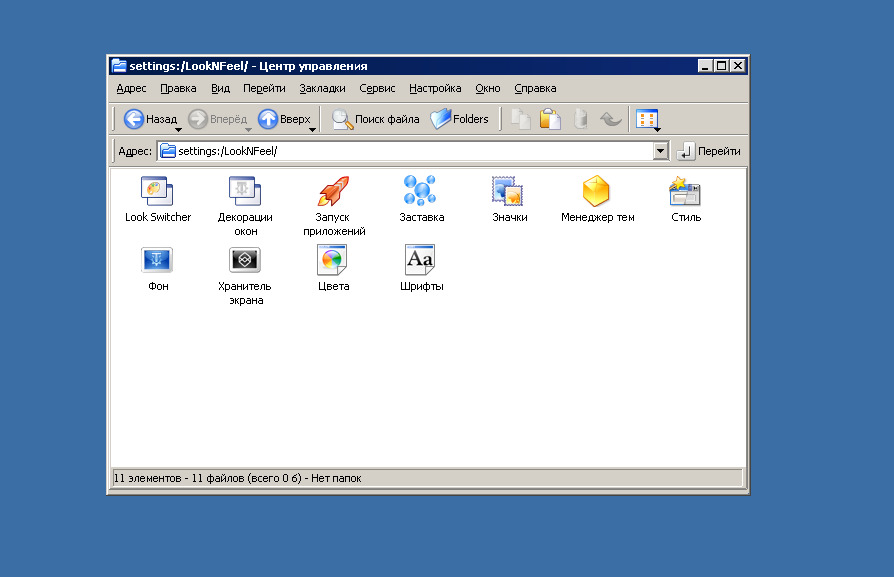
Task: Open the Look Switcher settings icon
Action: [157, 191]
